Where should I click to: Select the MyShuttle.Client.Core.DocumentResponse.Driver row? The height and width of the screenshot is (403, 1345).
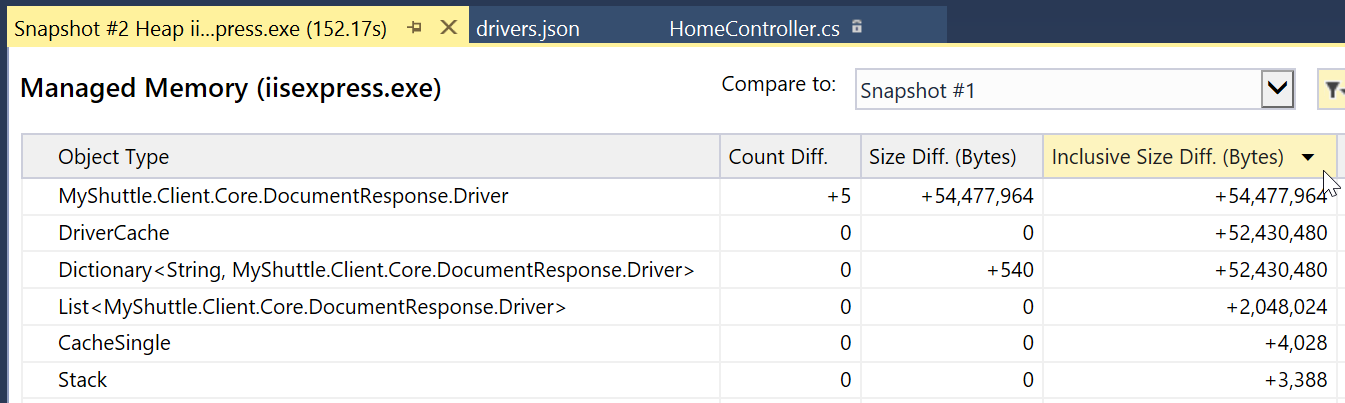pyautogui.click(x=283, y=196)
